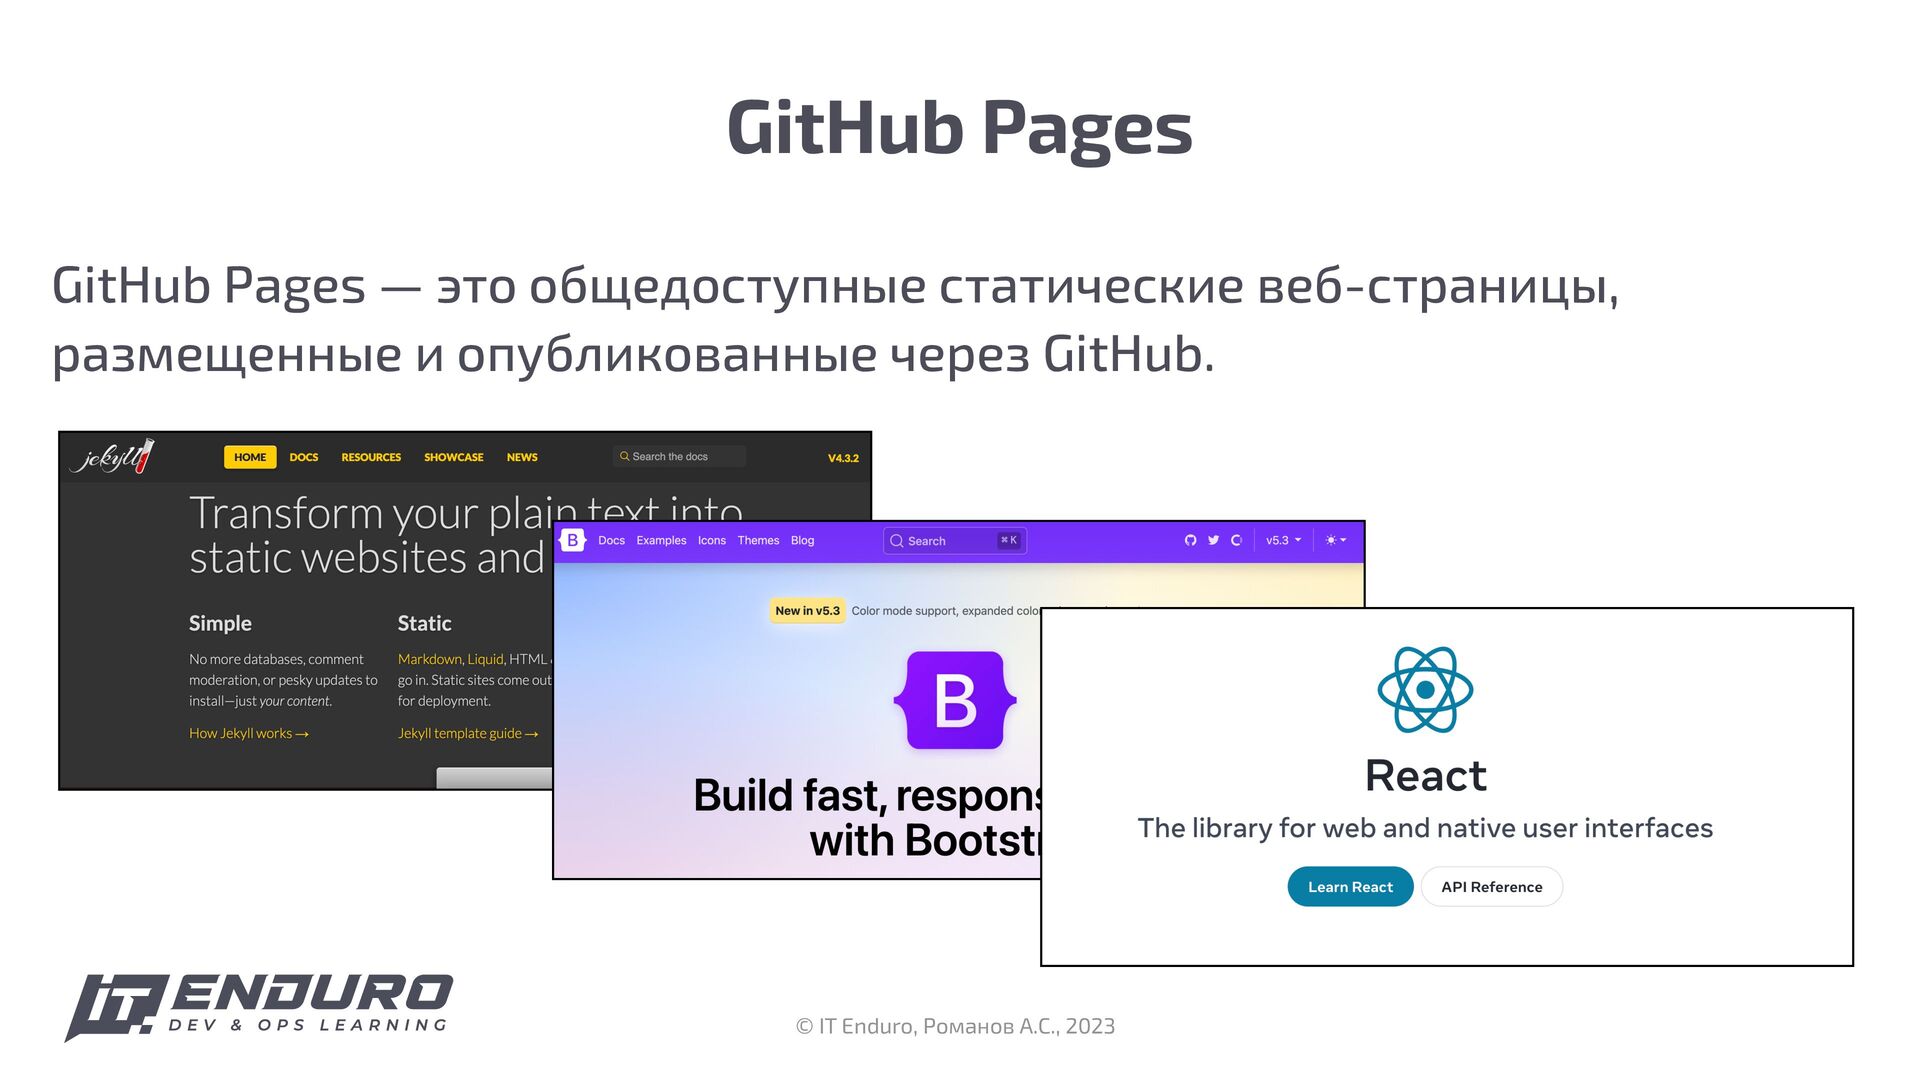Open SHOWCASE in the Jekyll navigation
Screen dimensions: 1920x1080
pyautogui.click(x=454, y=457)
